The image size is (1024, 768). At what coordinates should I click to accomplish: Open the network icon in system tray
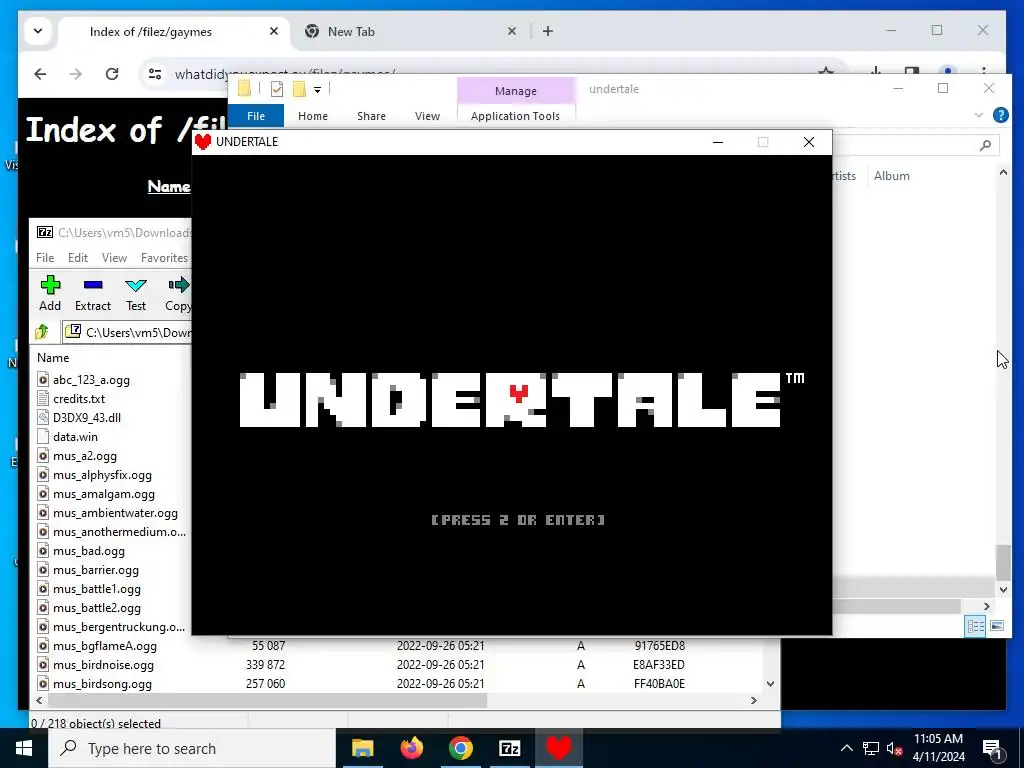871,748
